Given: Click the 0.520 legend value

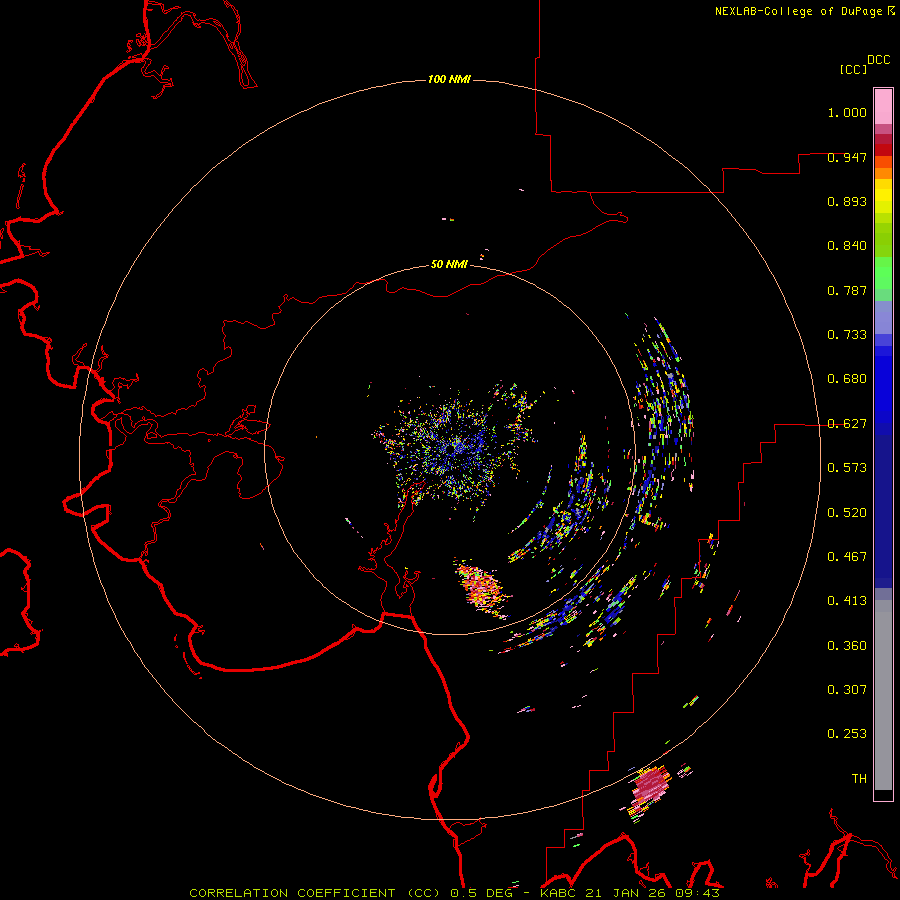Looking at the screenshot, I should click(847, 513).
